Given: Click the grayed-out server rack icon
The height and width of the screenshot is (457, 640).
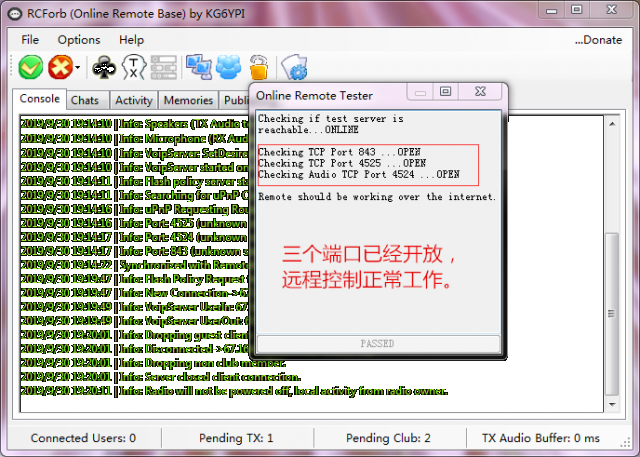Looking at the screenshot, I should (x=164, y=67).
